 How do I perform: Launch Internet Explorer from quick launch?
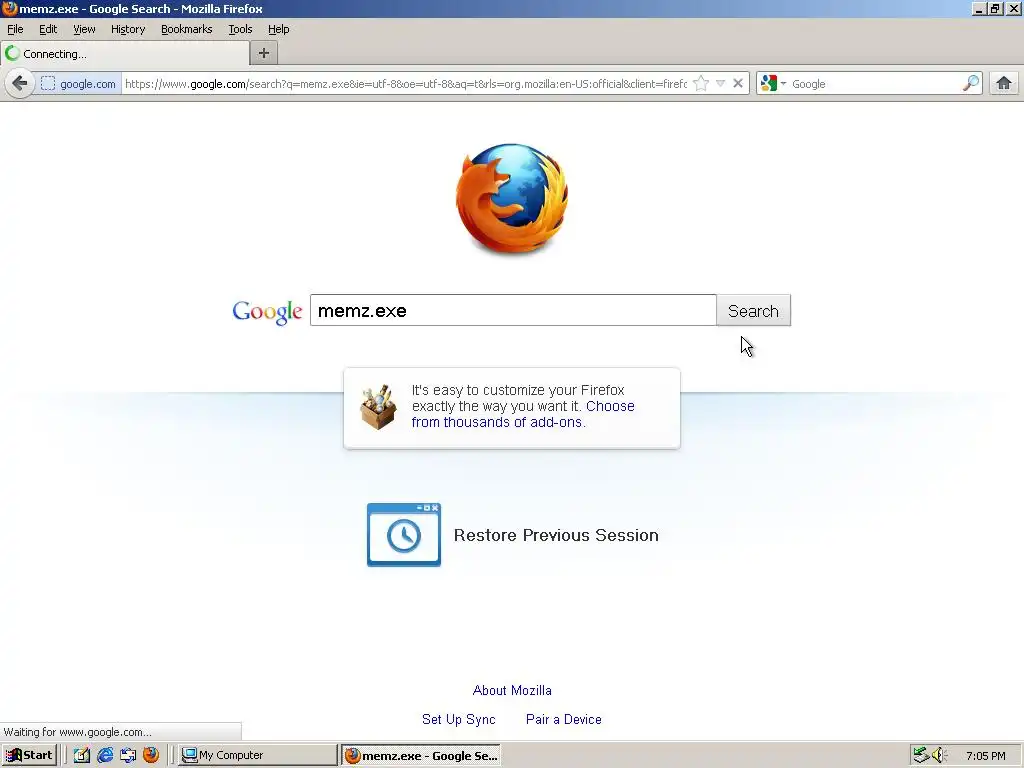104,755
